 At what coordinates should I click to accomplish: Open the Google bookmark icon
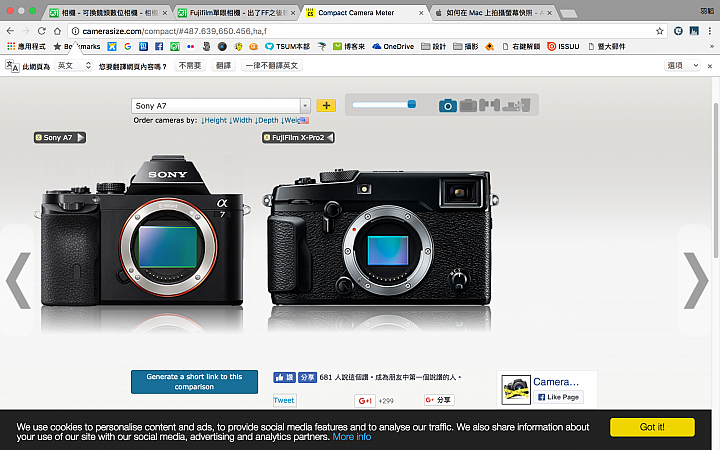[x=128, y=46]
